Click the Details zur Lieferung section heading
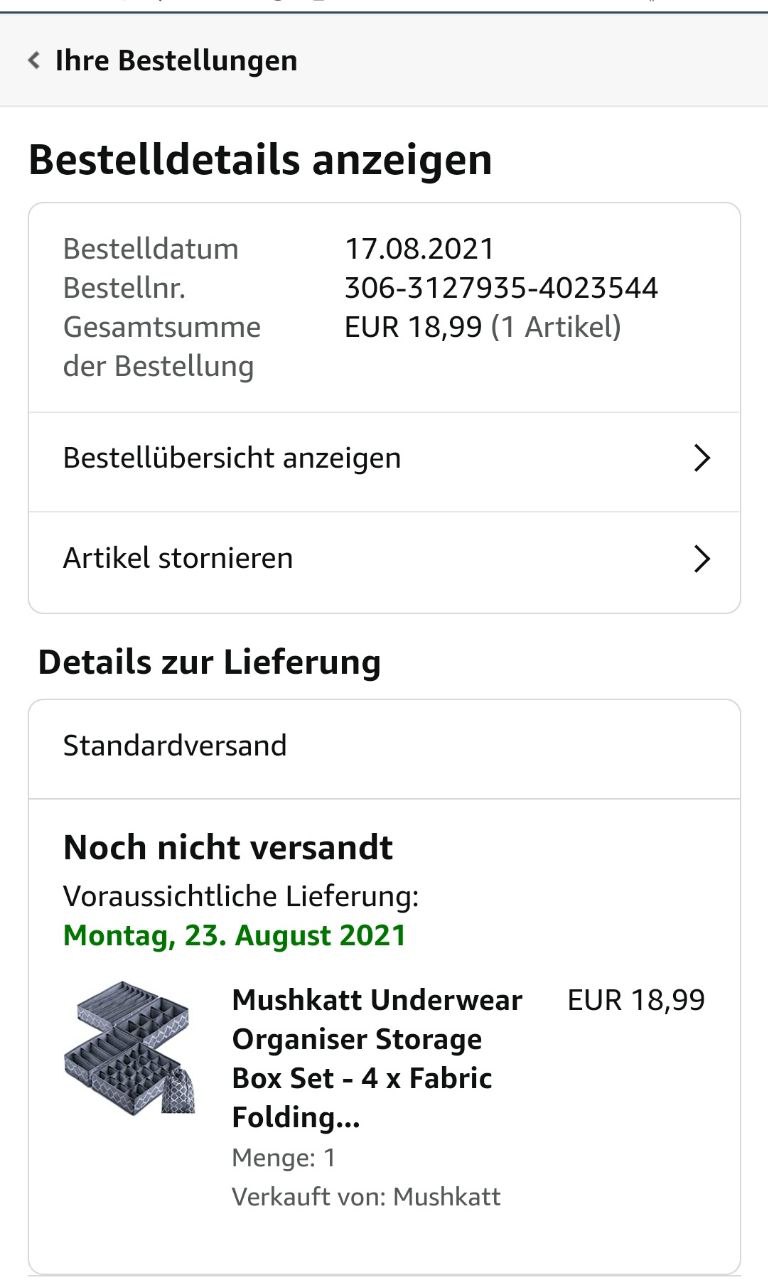The image size is (768, 1280). coord(209,662)
